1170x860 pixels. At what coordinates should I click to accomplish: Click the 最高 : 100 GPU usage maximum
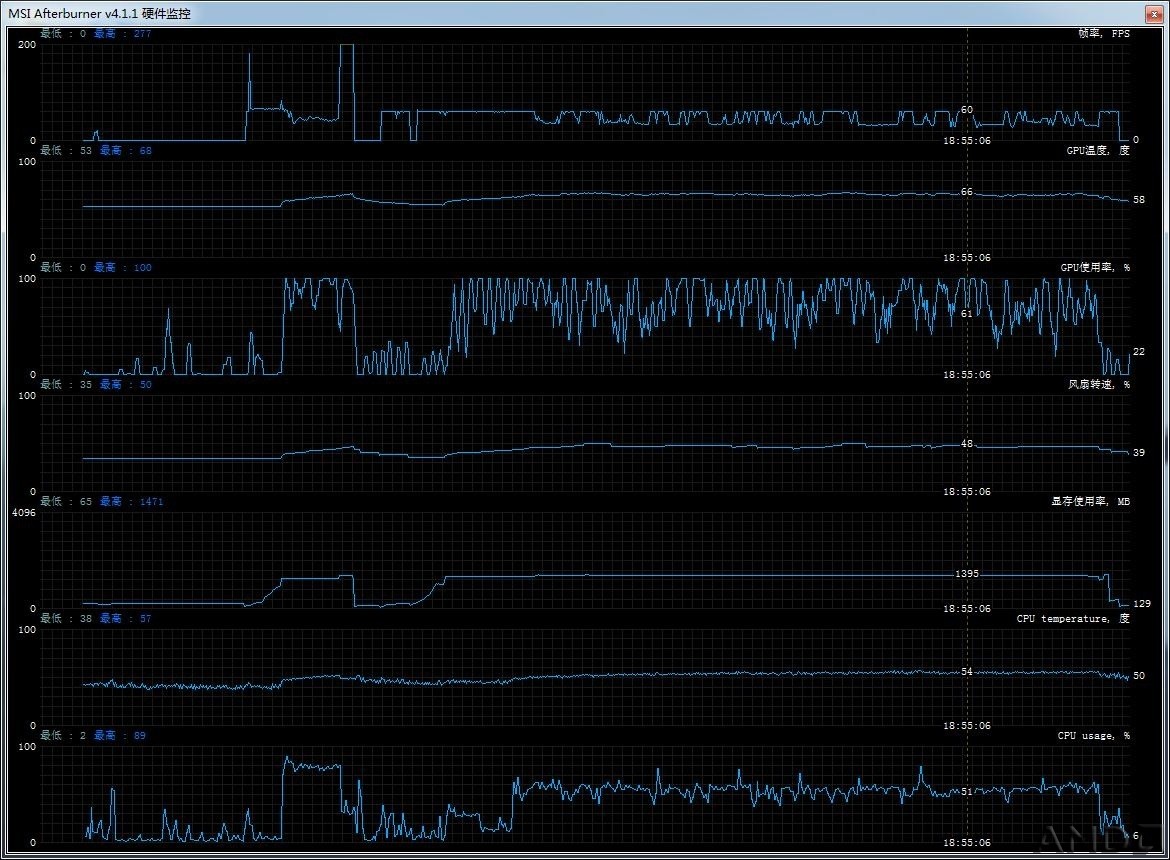point(122,268)
